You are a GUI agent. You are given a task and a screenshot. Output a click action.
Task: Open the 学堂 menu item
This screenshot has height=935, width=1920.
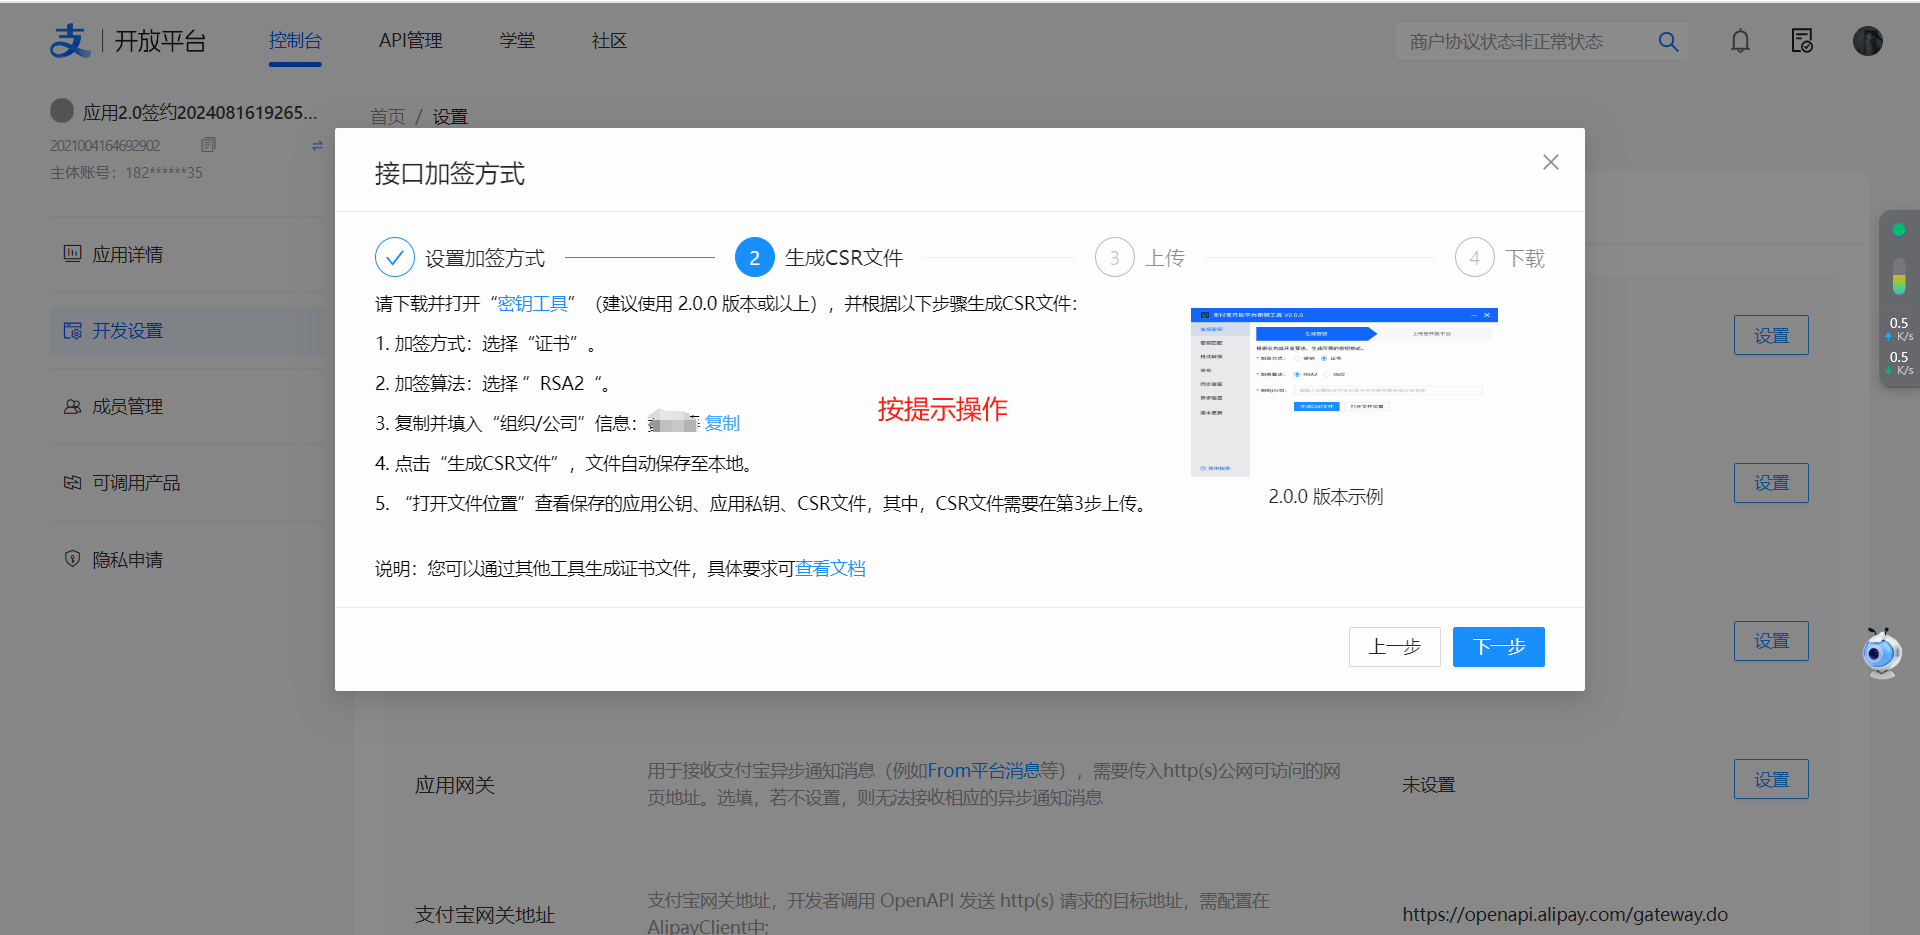[x=517, y=41]
